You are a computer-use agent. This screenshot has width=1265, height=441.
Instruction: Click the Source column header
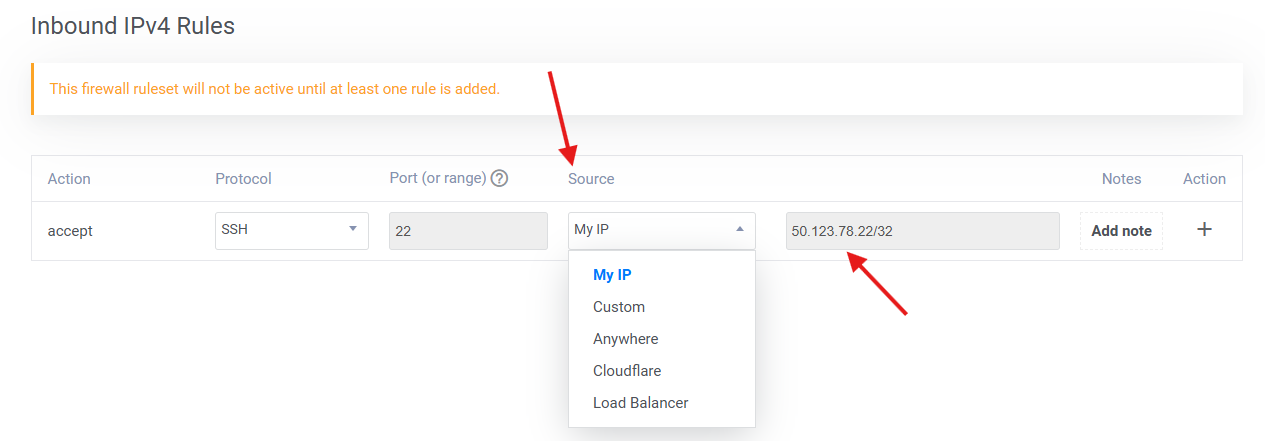pos(591,179)
